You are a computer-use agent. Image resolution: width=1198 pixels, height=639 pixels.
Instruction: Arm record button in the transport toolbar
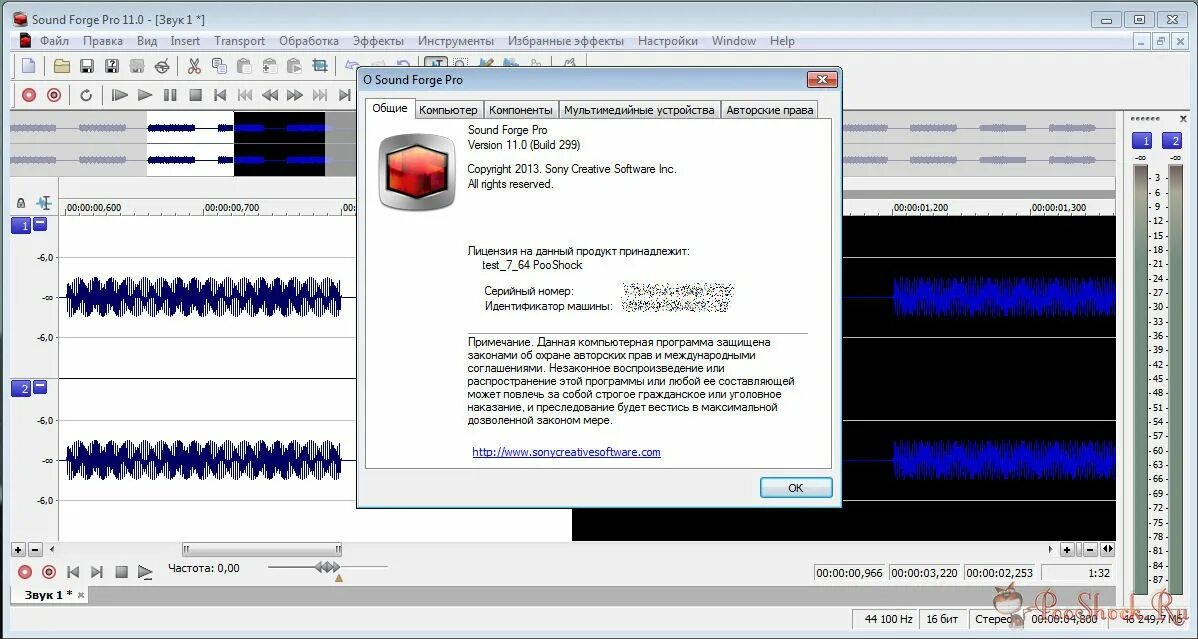pyautogui.click(x=29, y=96)
